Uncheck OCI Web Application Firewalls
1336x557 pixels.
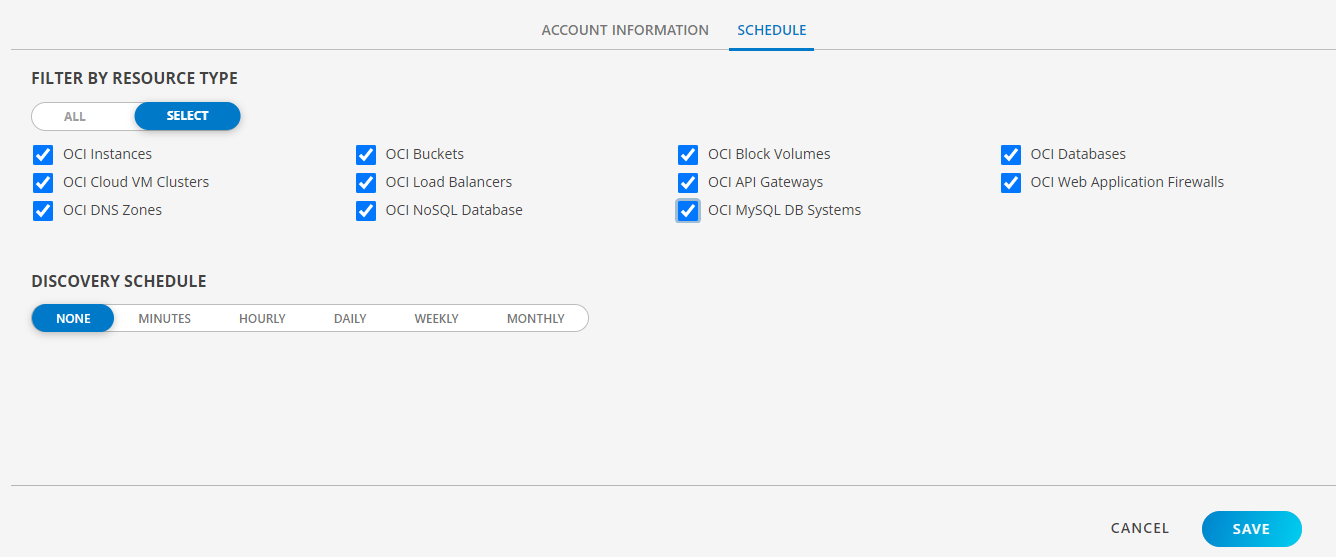click(x=1011, y=183)
